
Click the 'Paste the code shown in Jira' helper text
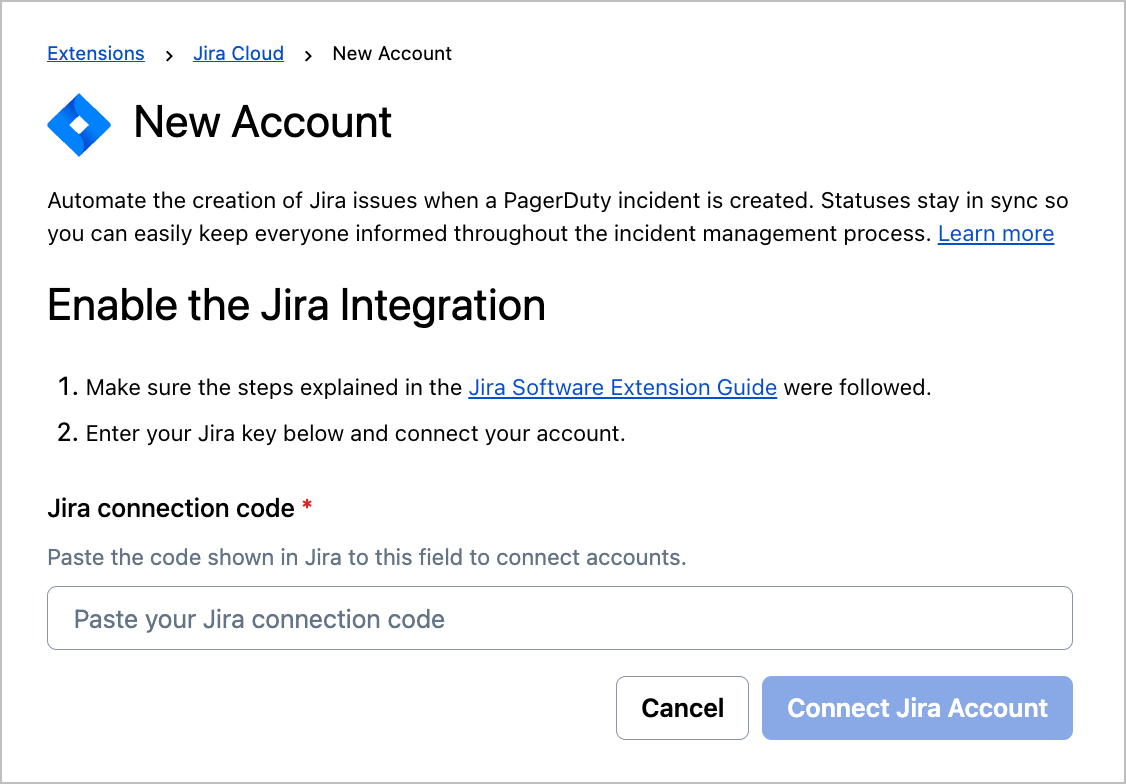coord(367,557)
